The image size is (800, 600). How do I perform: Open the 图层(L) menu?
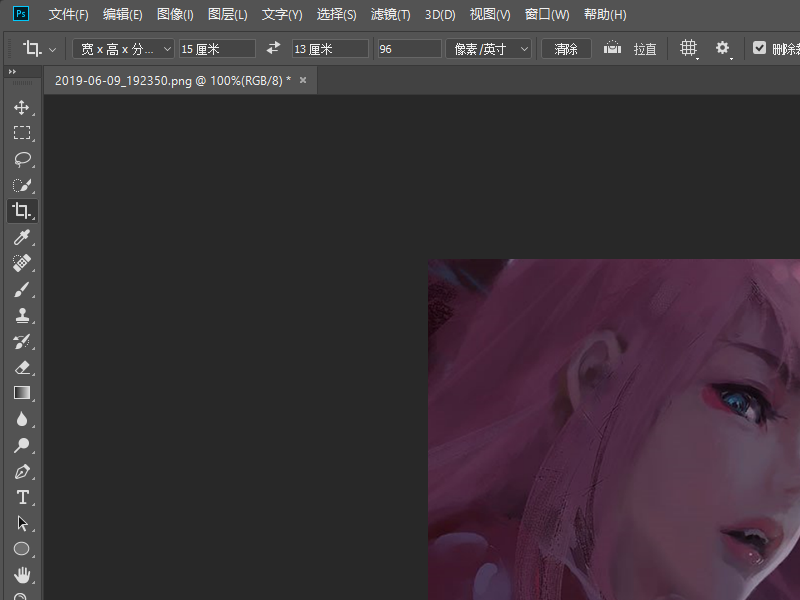coord(228,15)
